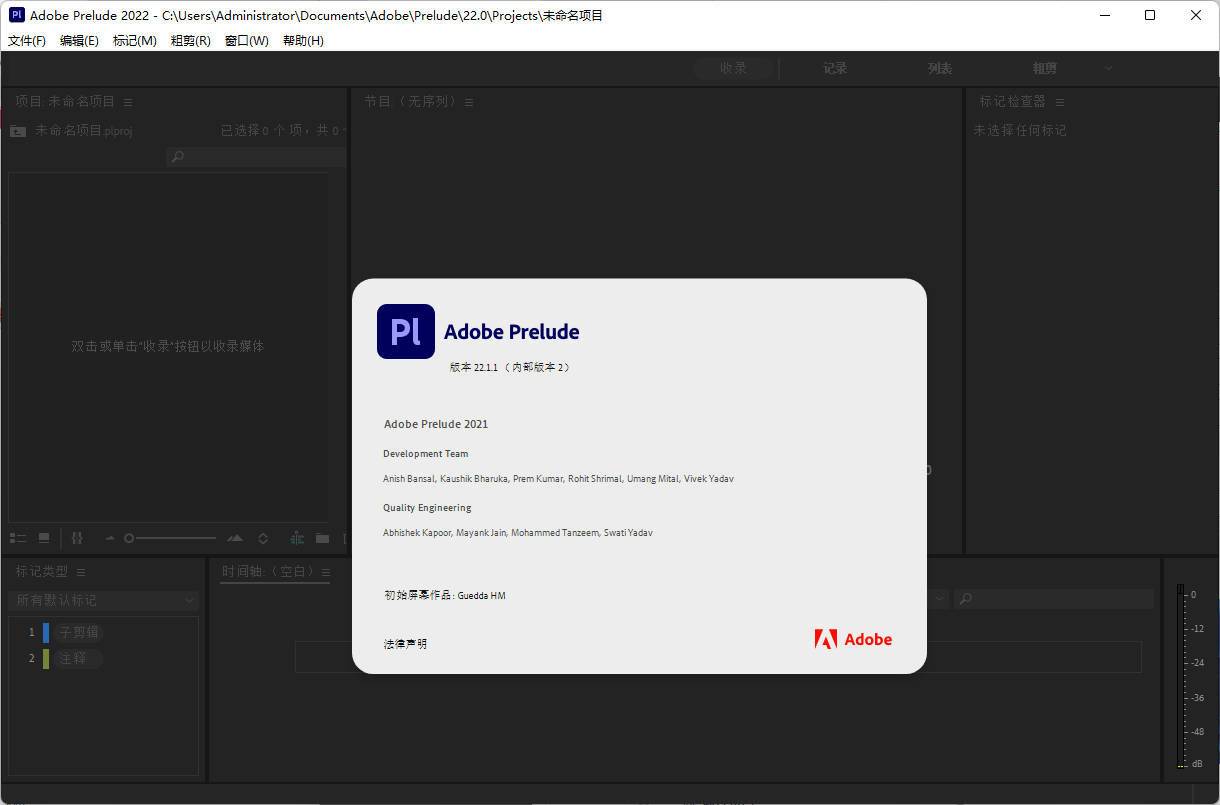Switch project panel to list view
1220x805 pixels.
click(x=18, y=538)
